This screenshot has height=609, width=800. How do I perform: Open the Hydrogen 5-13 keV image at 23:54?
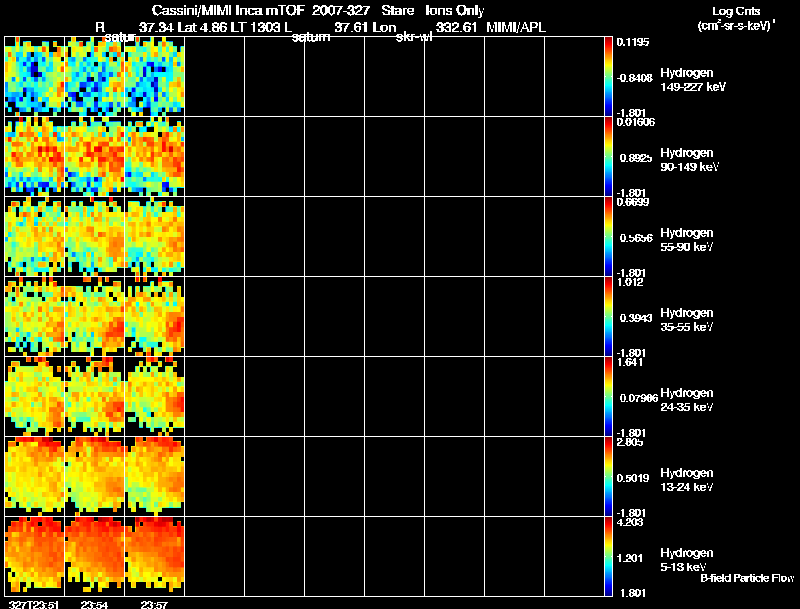[x=94, y=556]
